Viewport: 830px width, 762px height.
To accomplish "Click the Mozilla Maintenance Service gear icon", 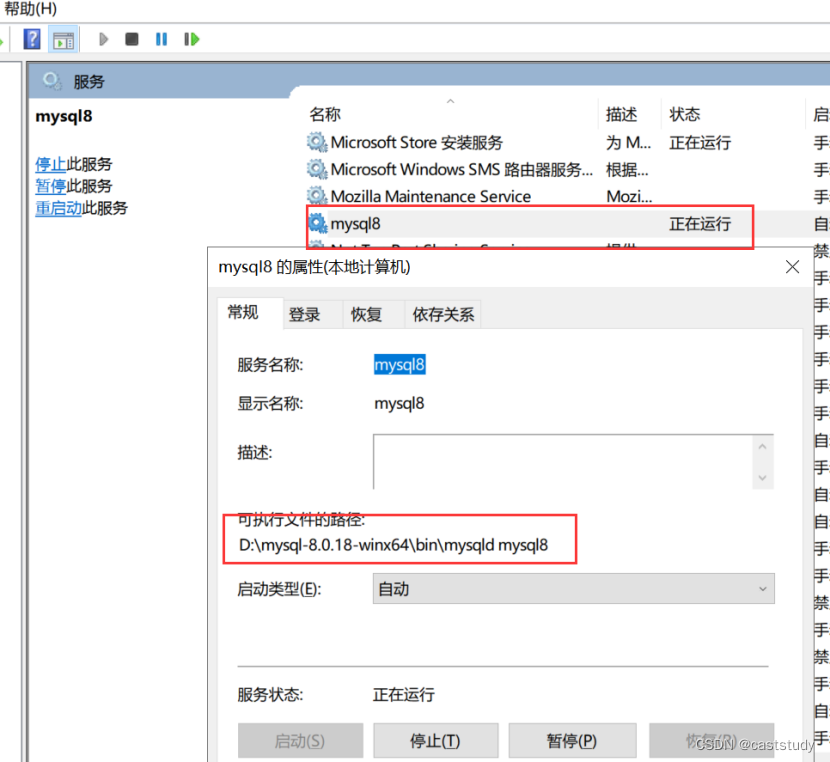I will (x=316, y=196).
